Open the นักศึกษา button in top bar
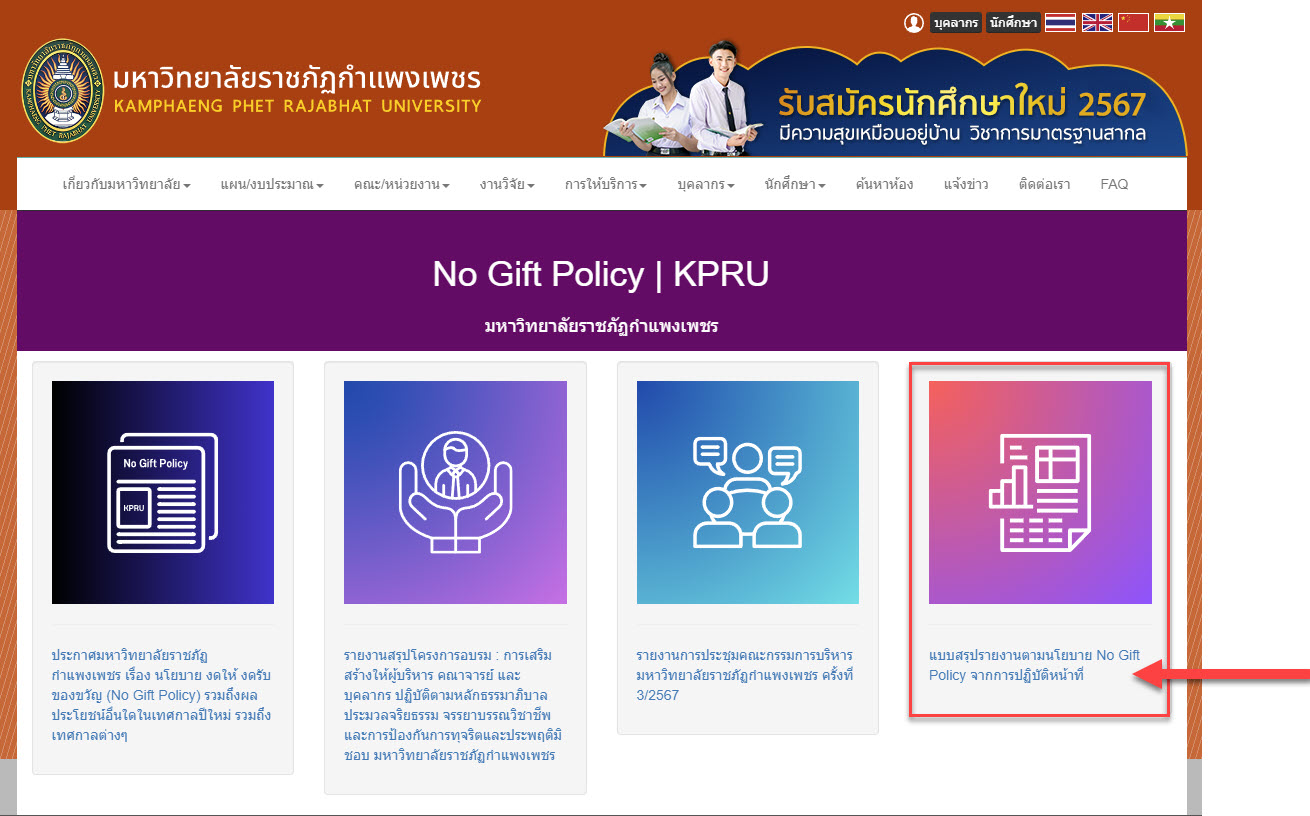The height and width of the screenshot is (816, 1310). (1013, 23)
